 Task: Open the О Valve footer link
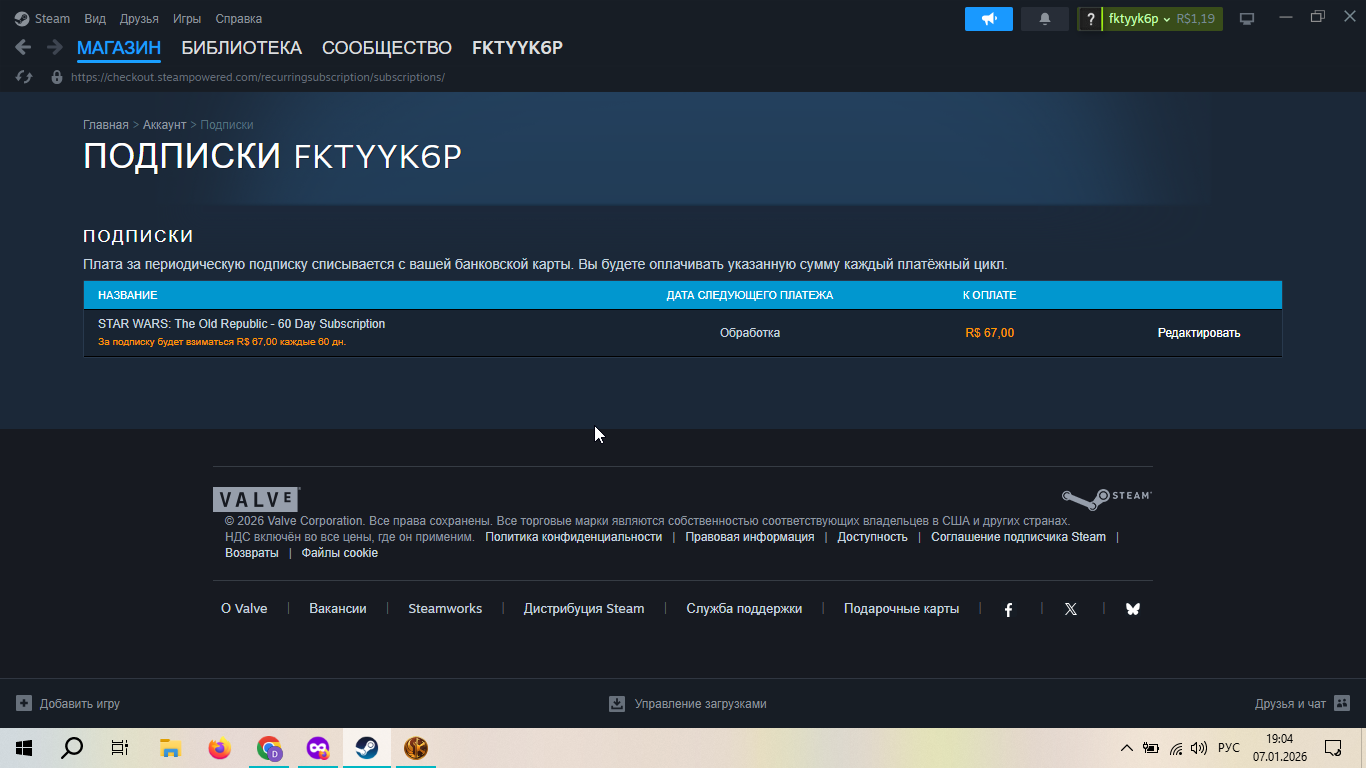pos(244,609)
